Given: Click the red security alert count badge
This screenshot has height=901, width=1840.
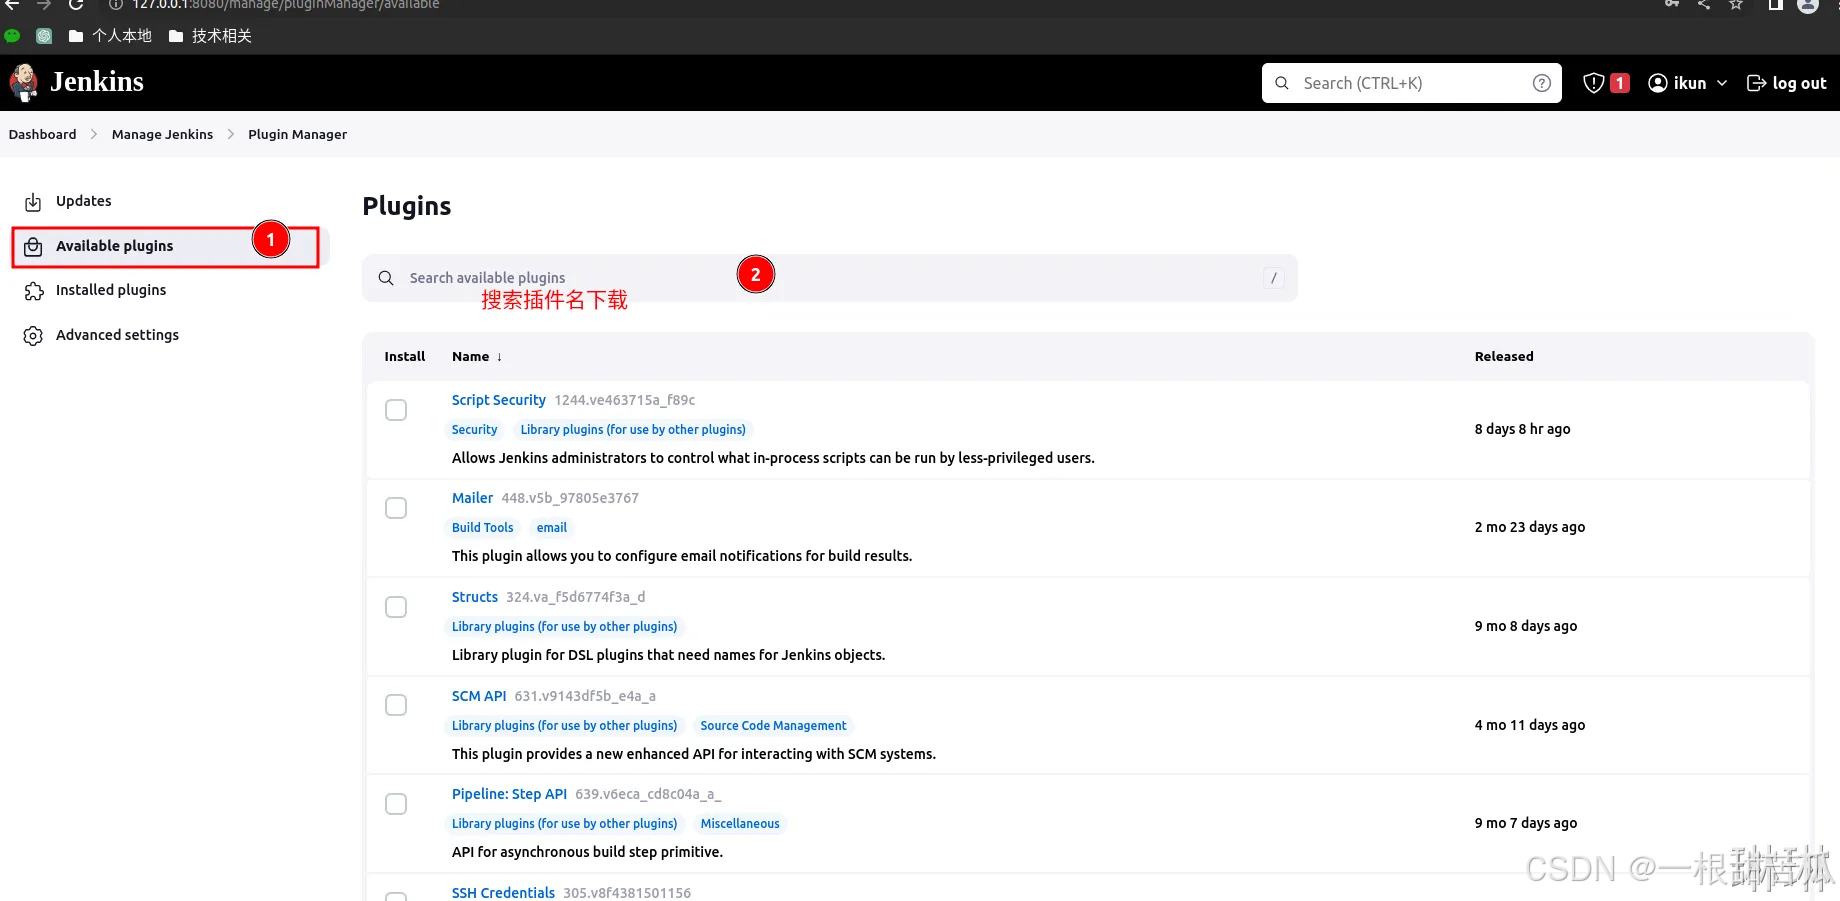Looking at the screenshot, I should click(1620, 83).
